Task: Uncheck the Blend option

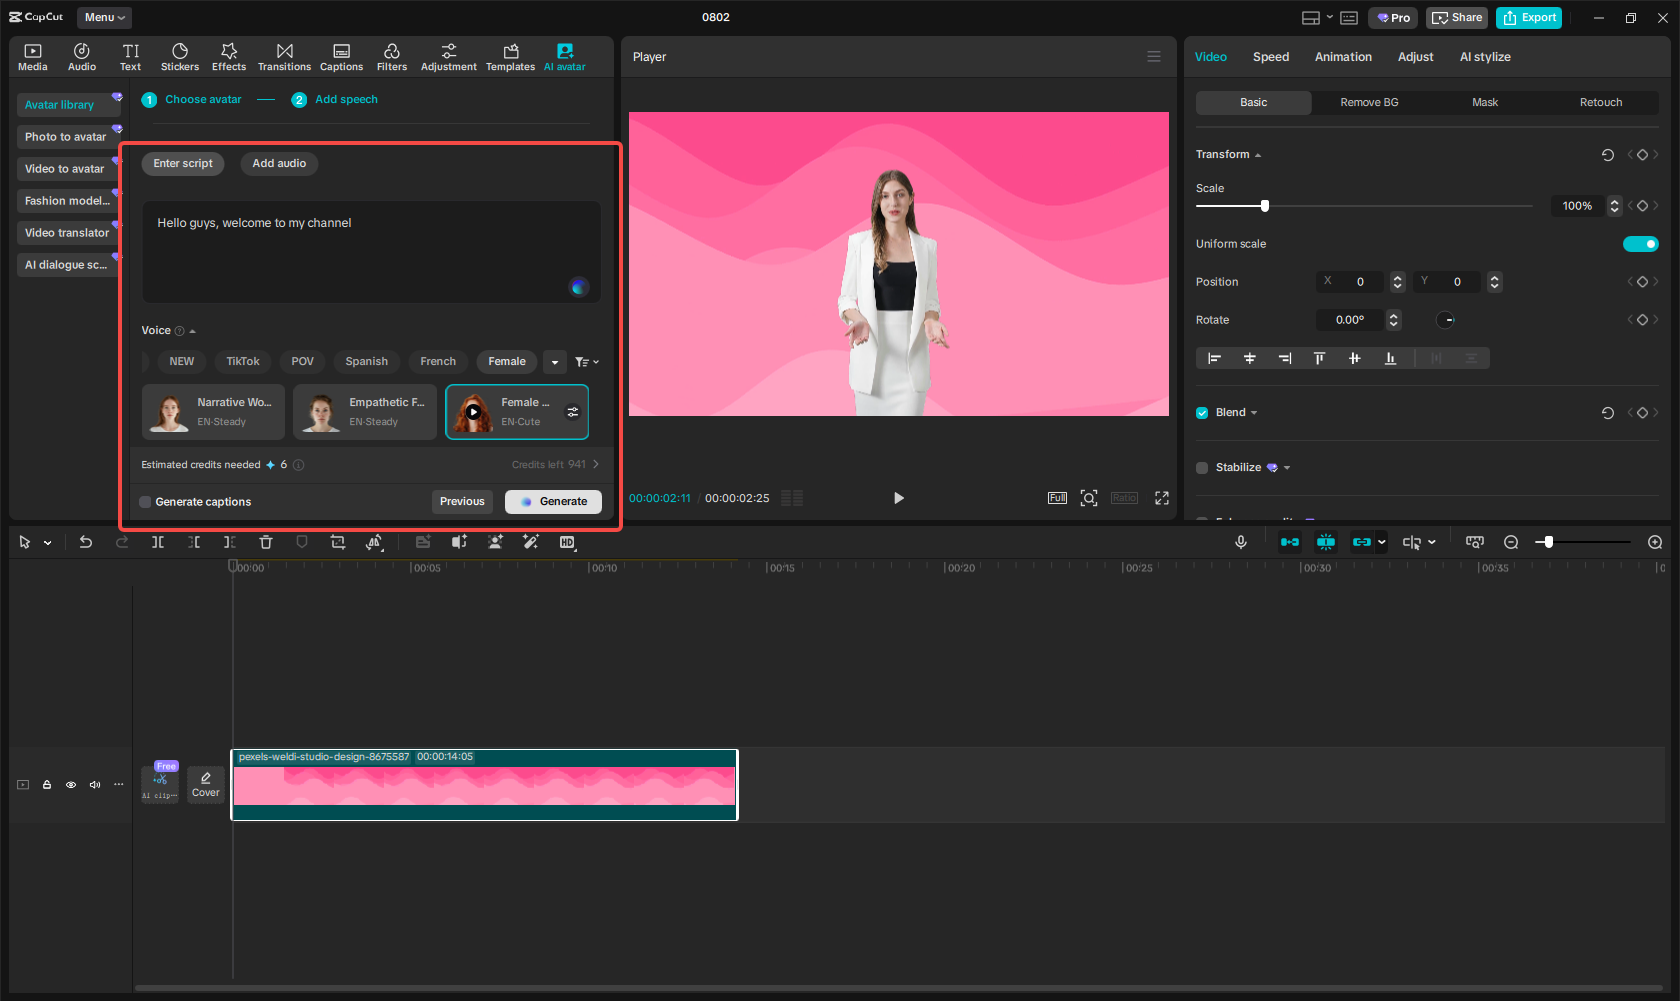Action: 1201,411
